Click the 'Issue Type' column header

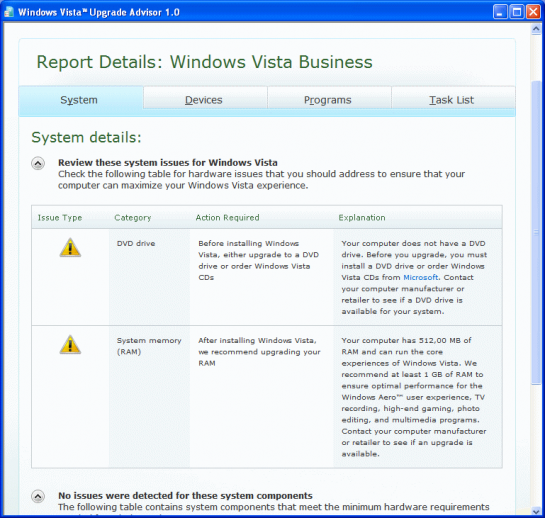click(60, 218)
